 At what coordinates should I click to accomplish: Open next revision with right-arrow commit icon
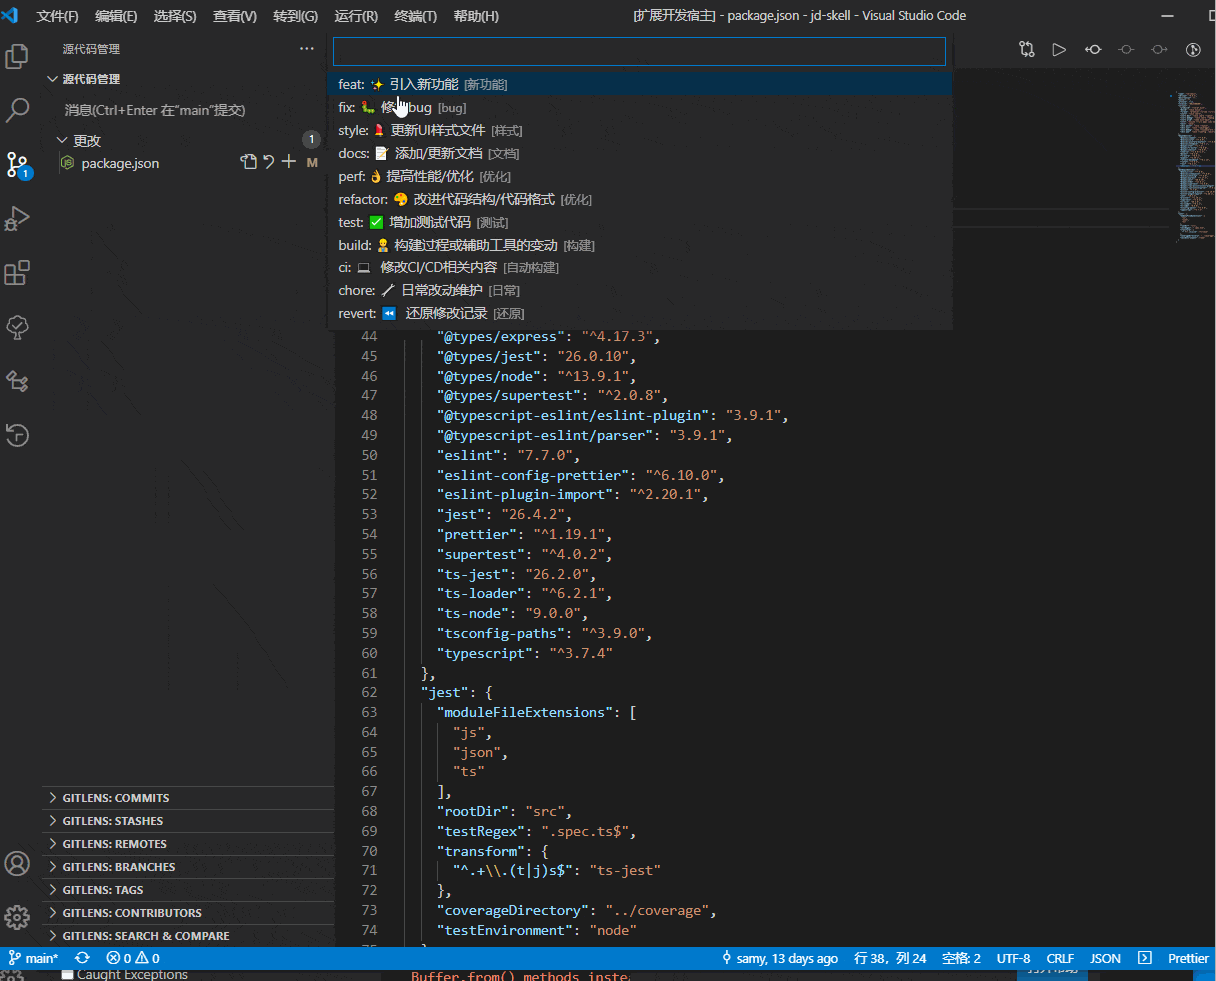1159,49
